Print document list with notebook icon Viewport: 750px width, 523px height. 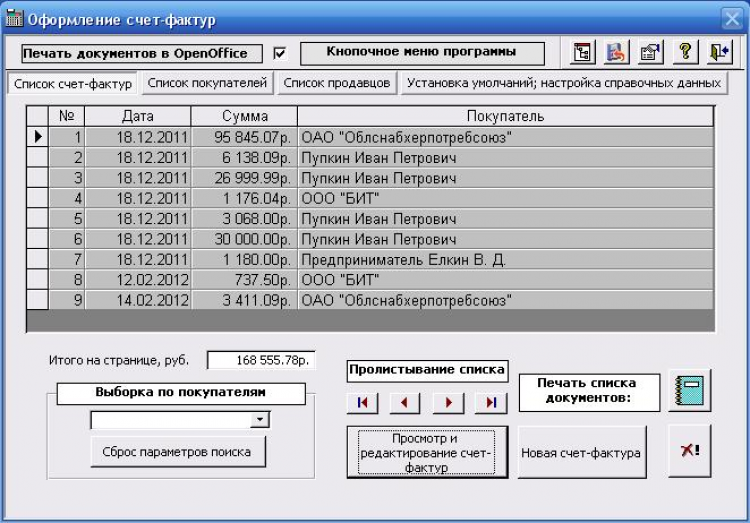click(689, 391)
